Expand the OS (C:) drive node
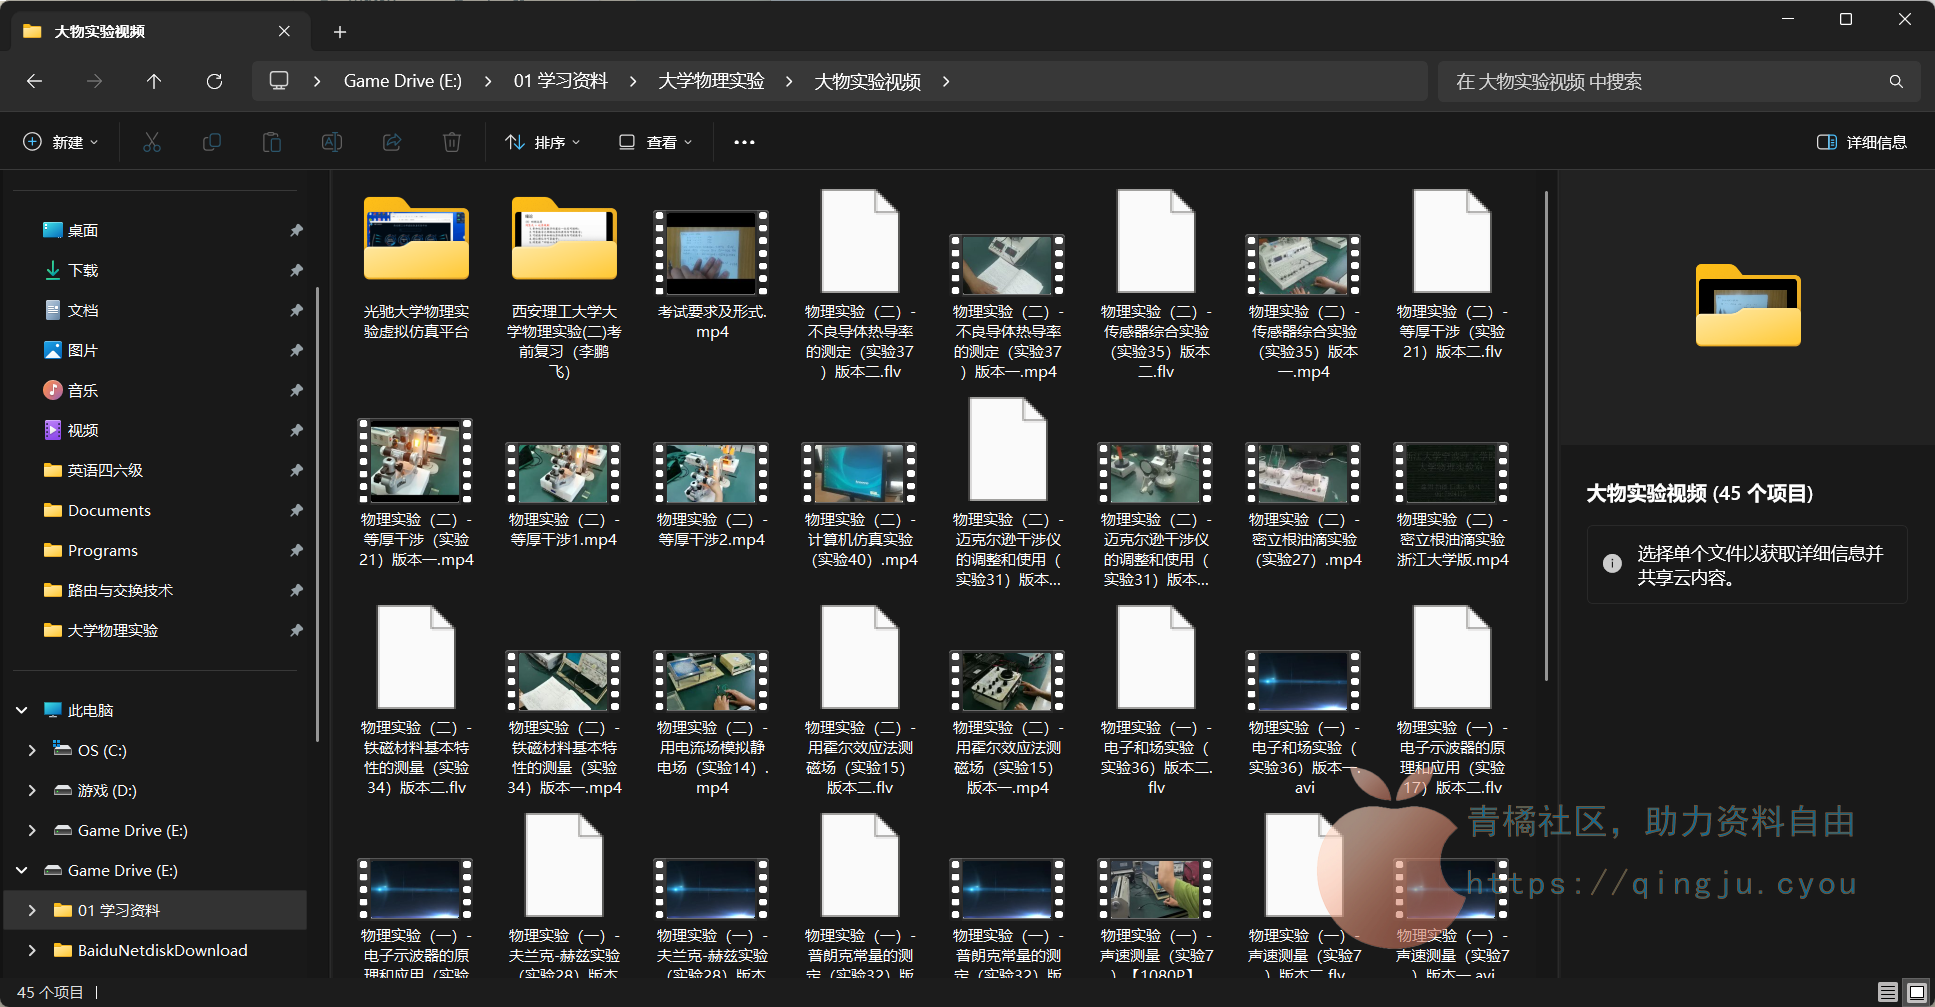1935x1007 pixels. click(32, 750)
